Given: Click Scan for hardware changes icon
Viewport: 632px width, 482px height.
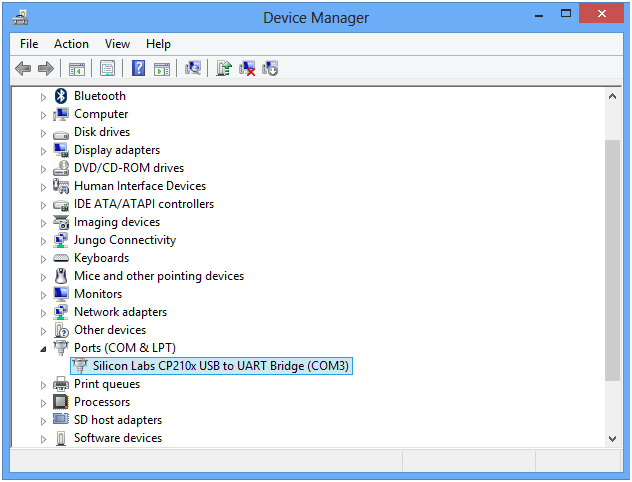Looking at the screenshot, I should [x=193, y=68].
